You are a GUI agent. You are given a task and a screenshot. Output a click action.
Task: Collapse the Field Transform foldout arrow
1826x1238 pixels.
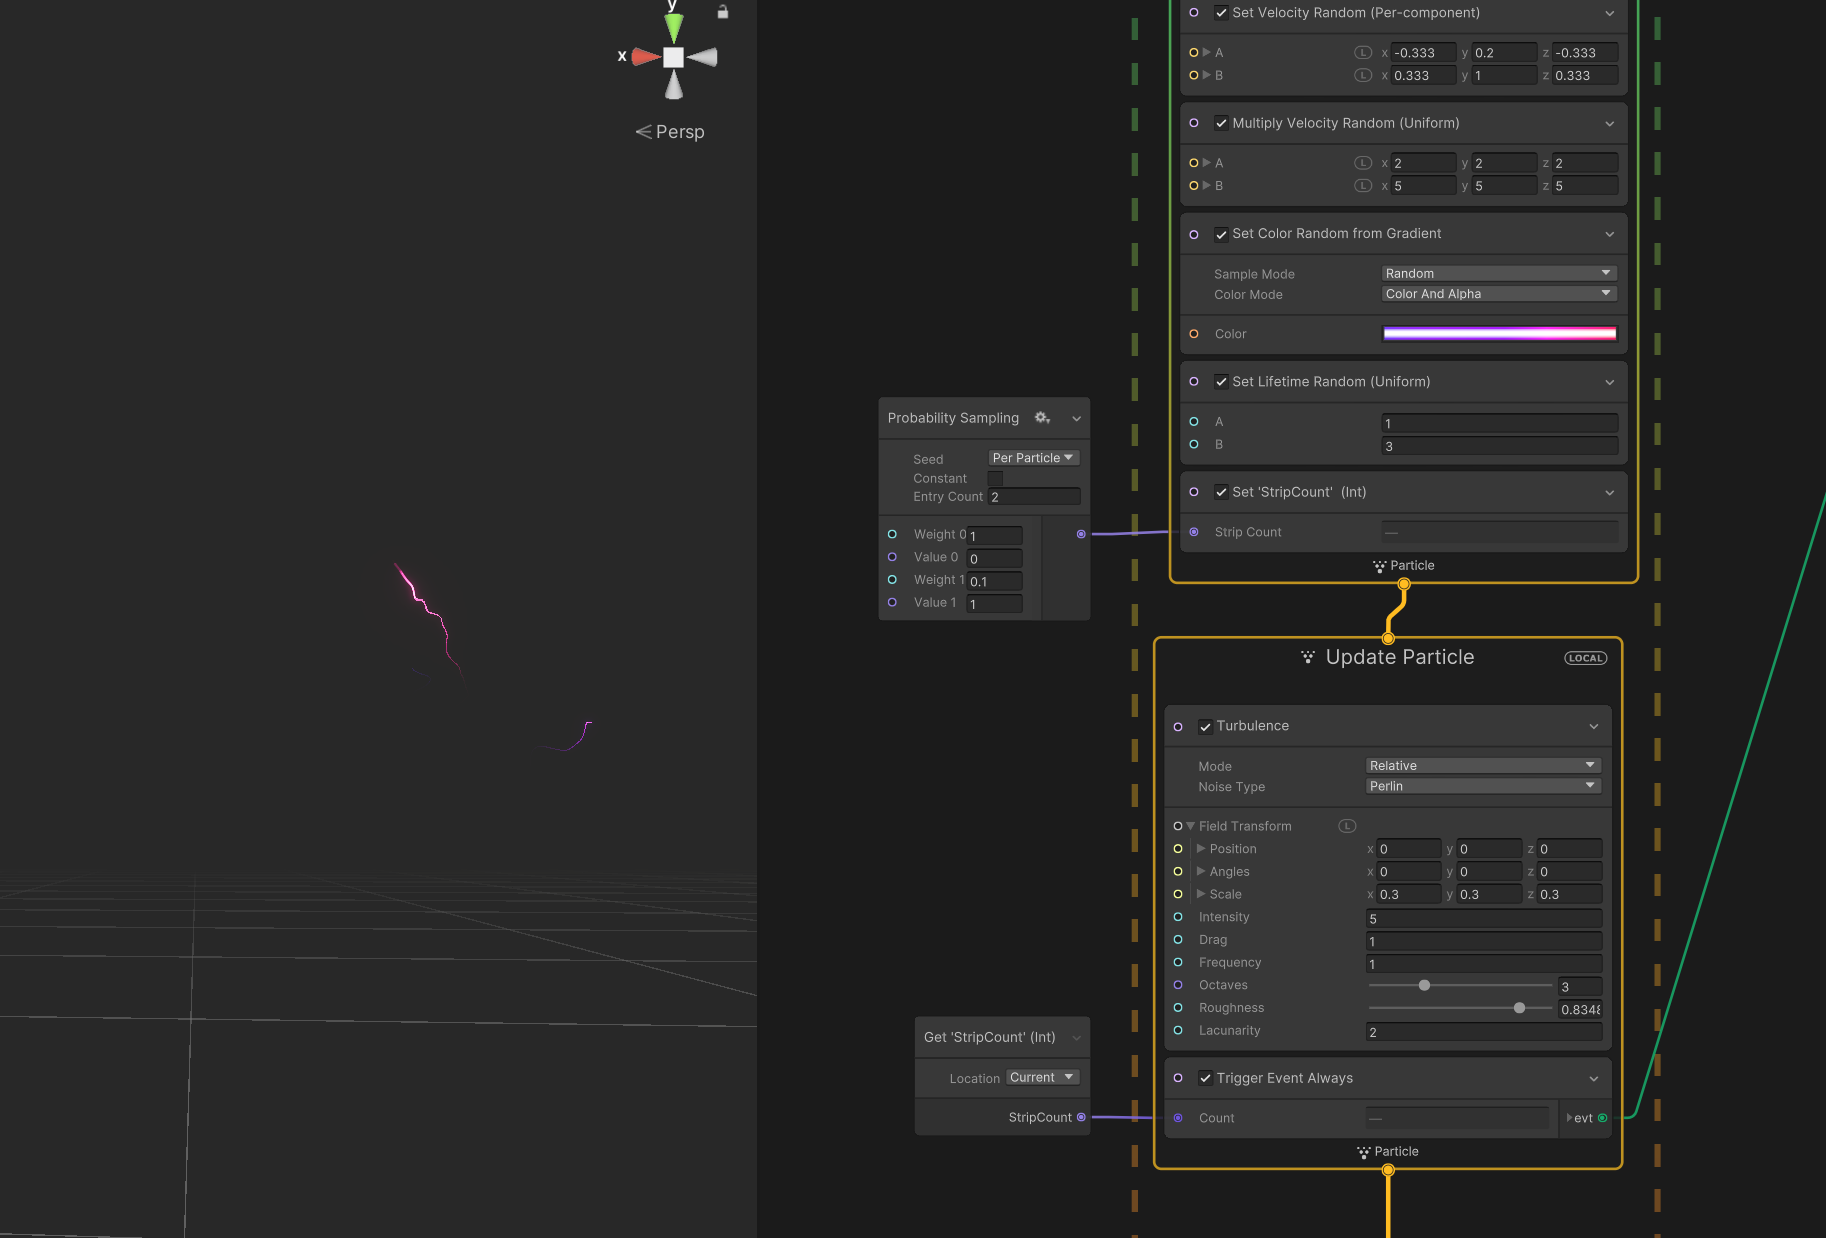coord(1191,826)
